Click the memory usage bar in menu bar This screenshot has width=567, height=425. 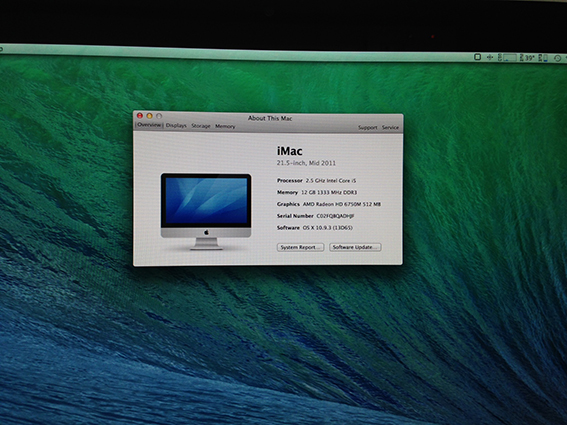coord(543,58)
